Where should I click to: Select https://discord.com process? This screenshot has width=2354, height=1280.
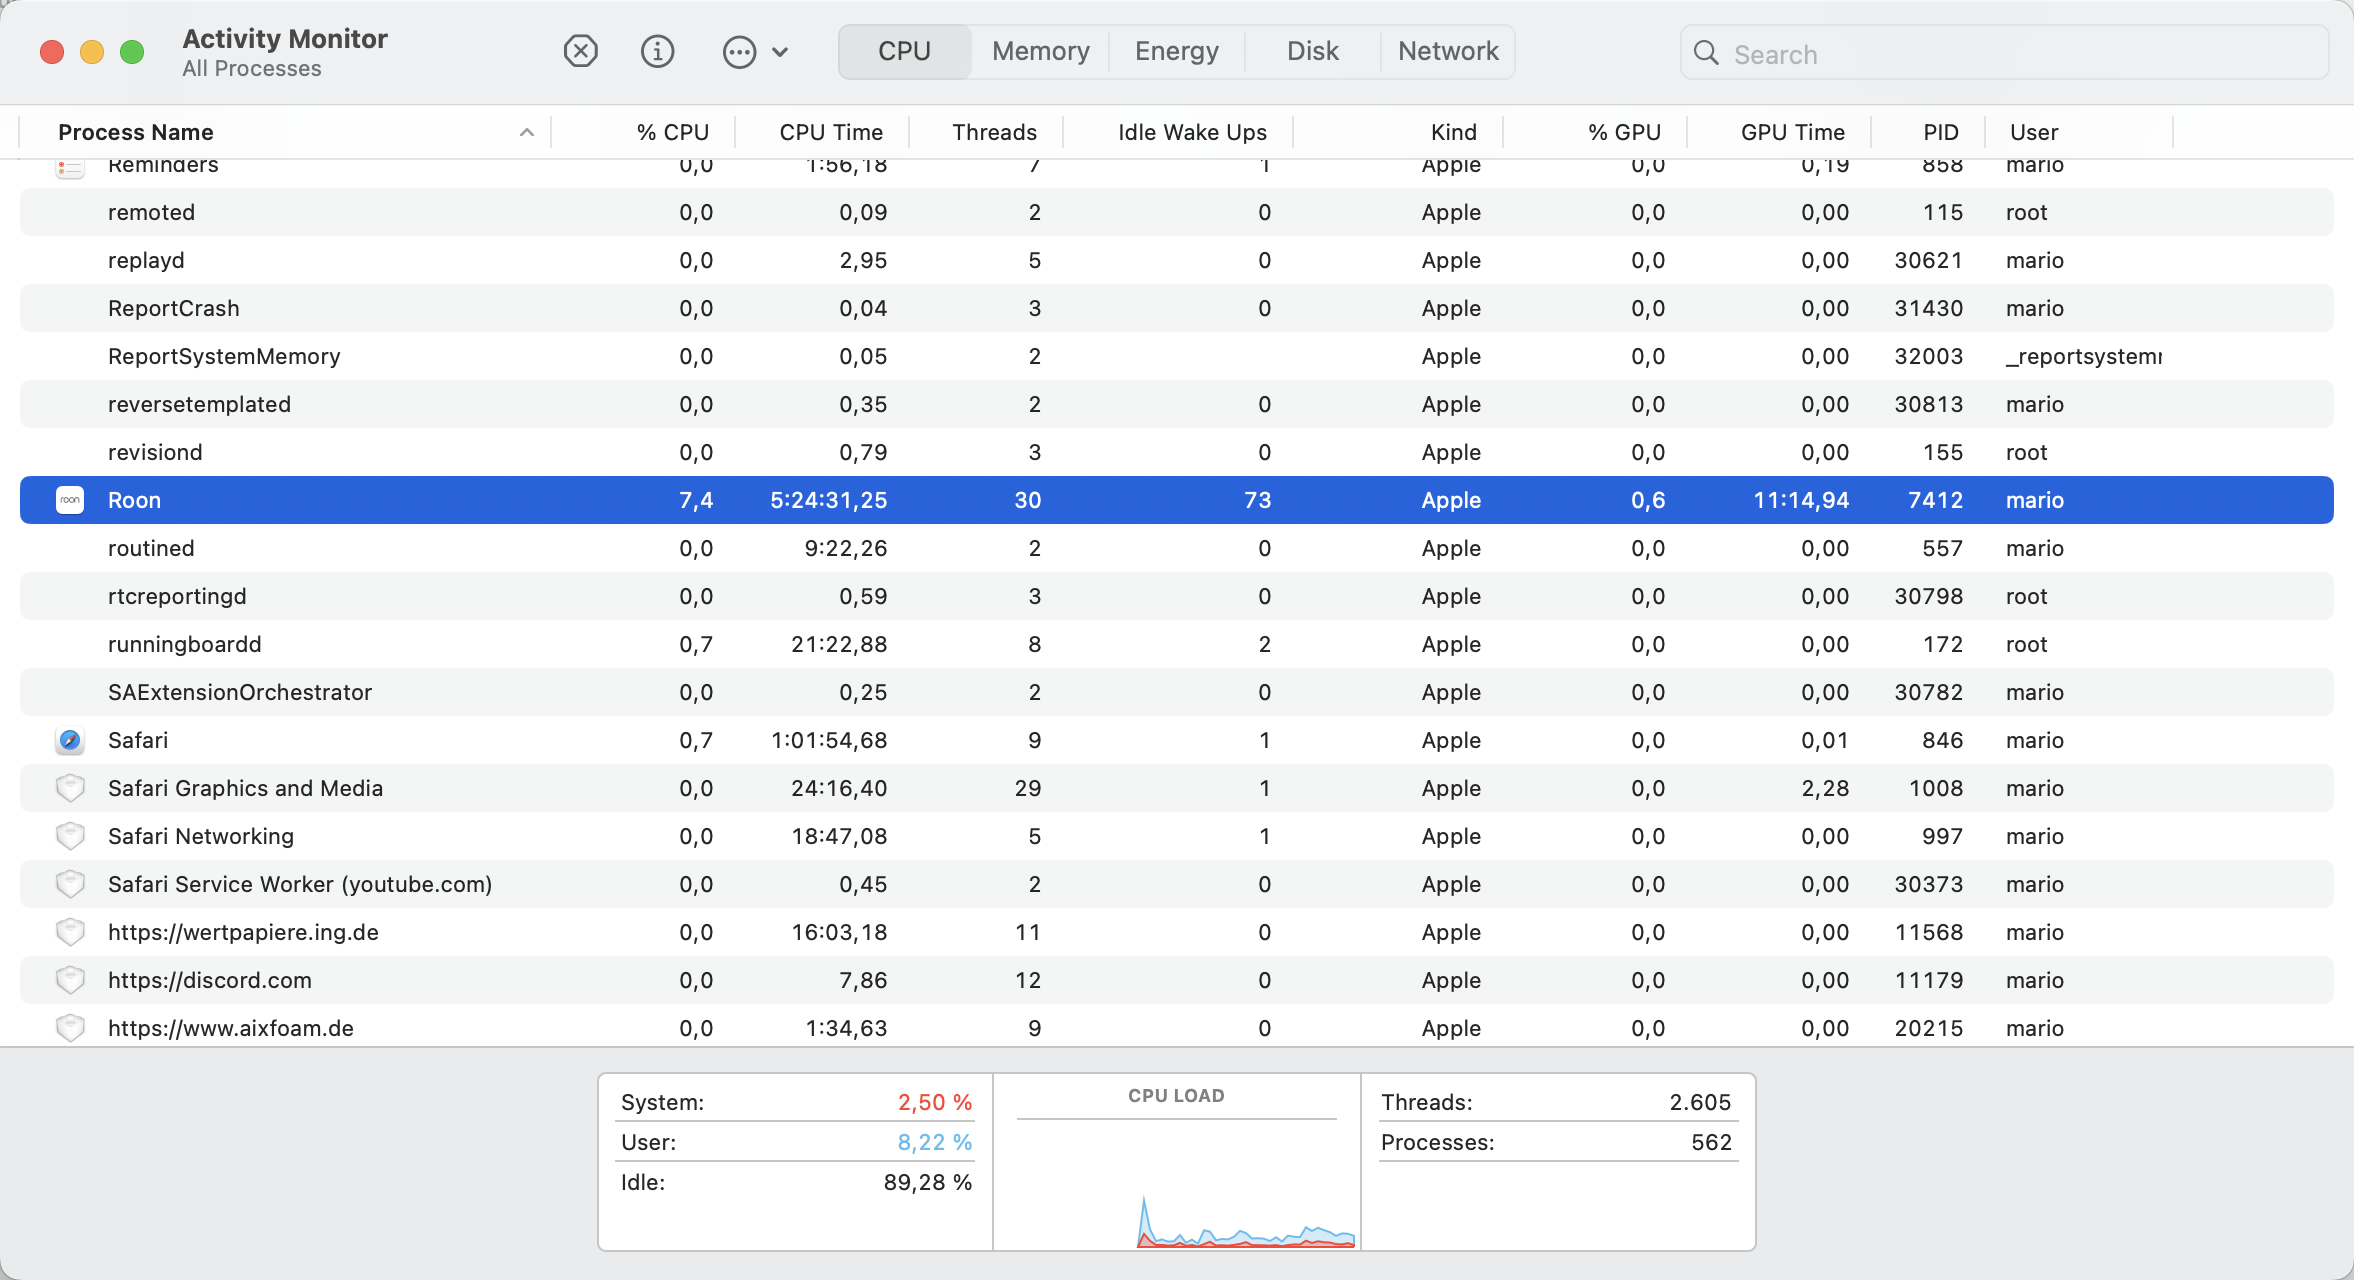click(x=210, y=980)
